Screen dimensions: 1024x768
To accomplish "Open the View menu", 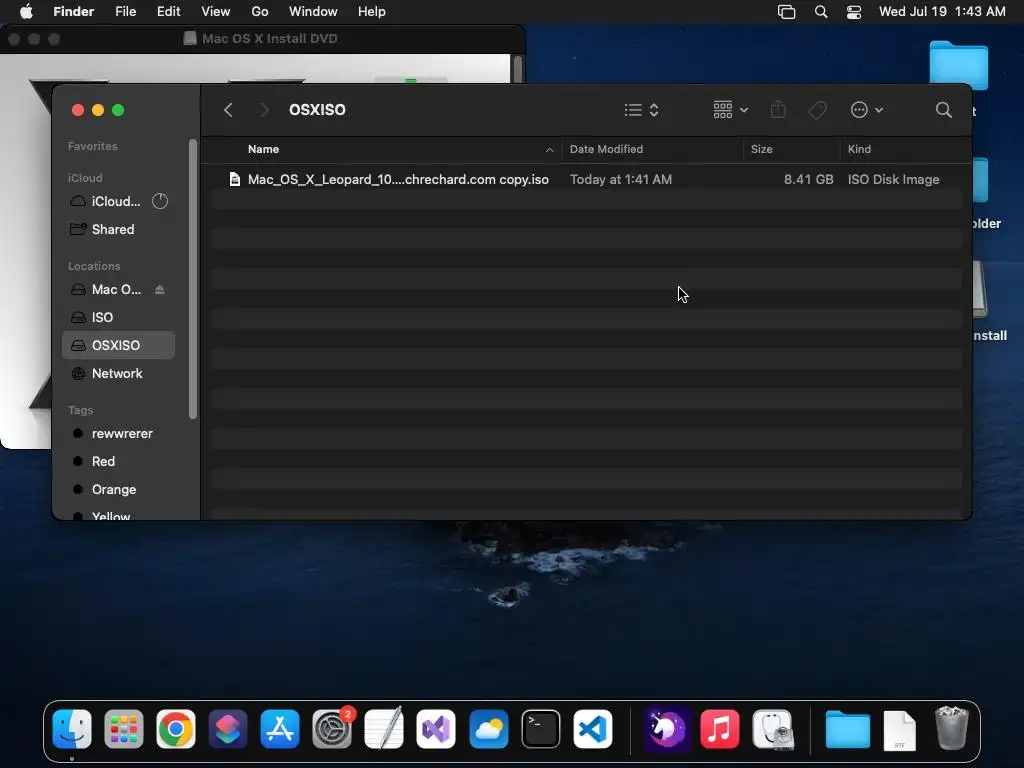I will [x=216, y=11].
